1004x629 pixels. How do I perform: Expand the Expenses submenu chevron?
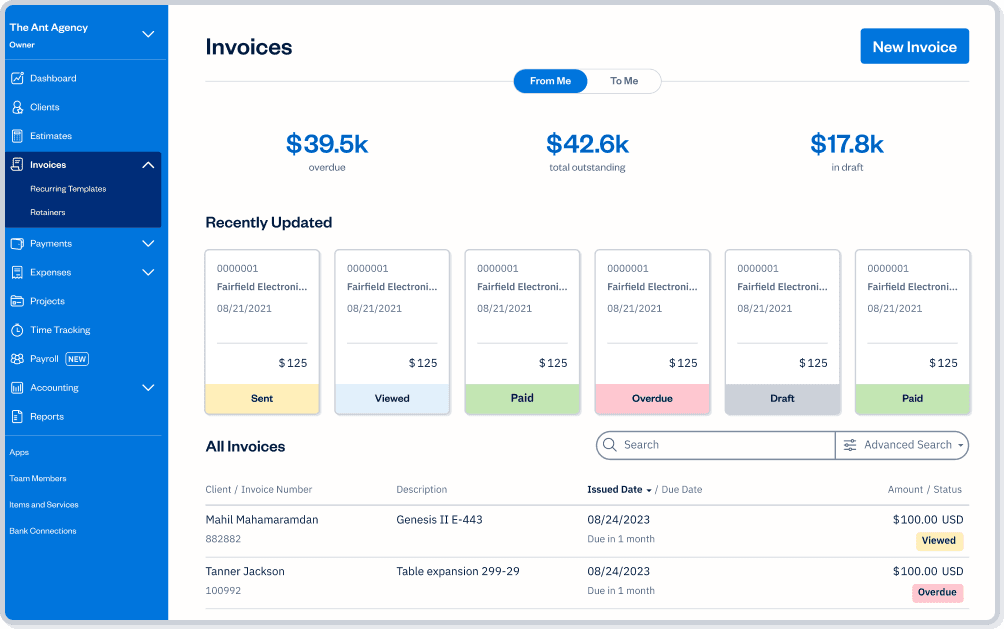tap(148, 273)
